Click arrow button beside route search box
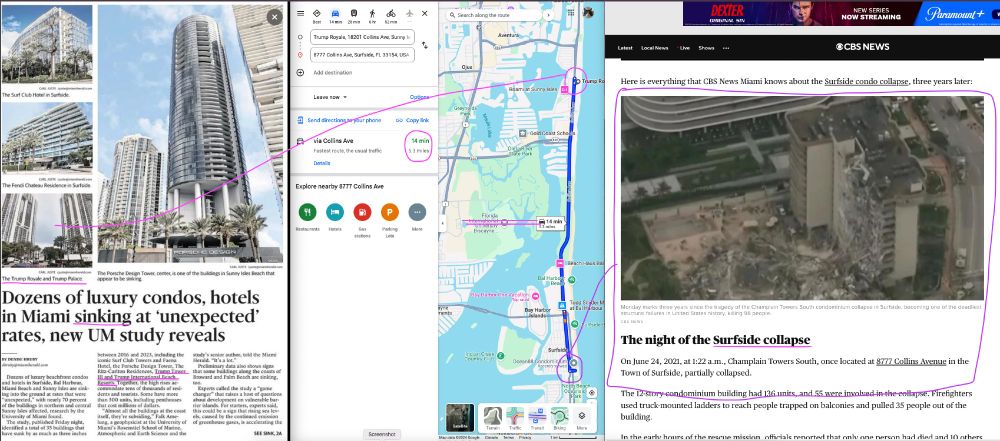This screenshot has height=441, width=1000. 547,15
